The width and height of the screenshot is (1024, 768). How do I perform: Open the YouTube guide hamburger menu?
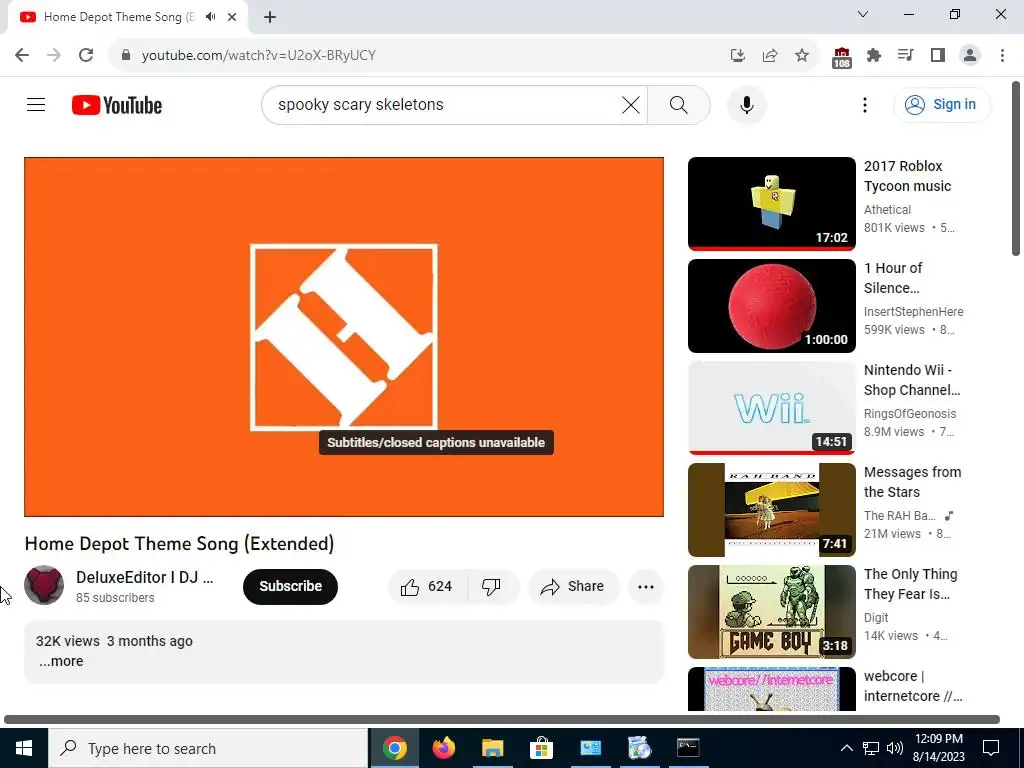36,104
